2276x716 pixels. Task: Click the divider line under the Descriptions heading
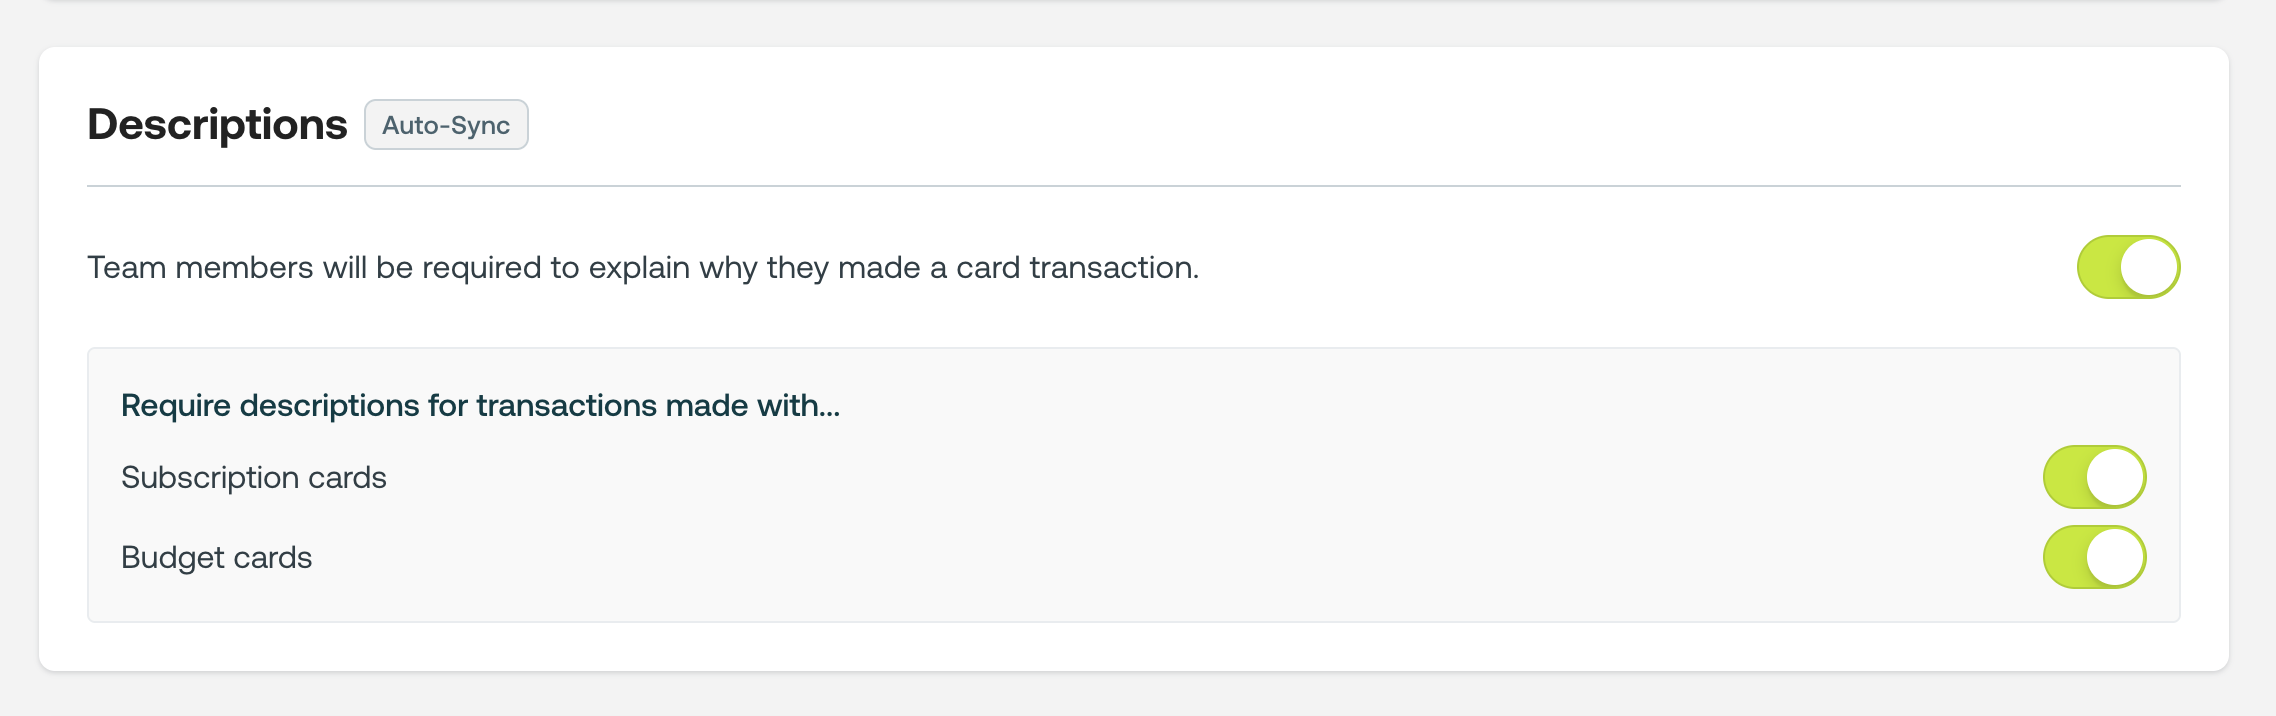(x=1133, y=186)
